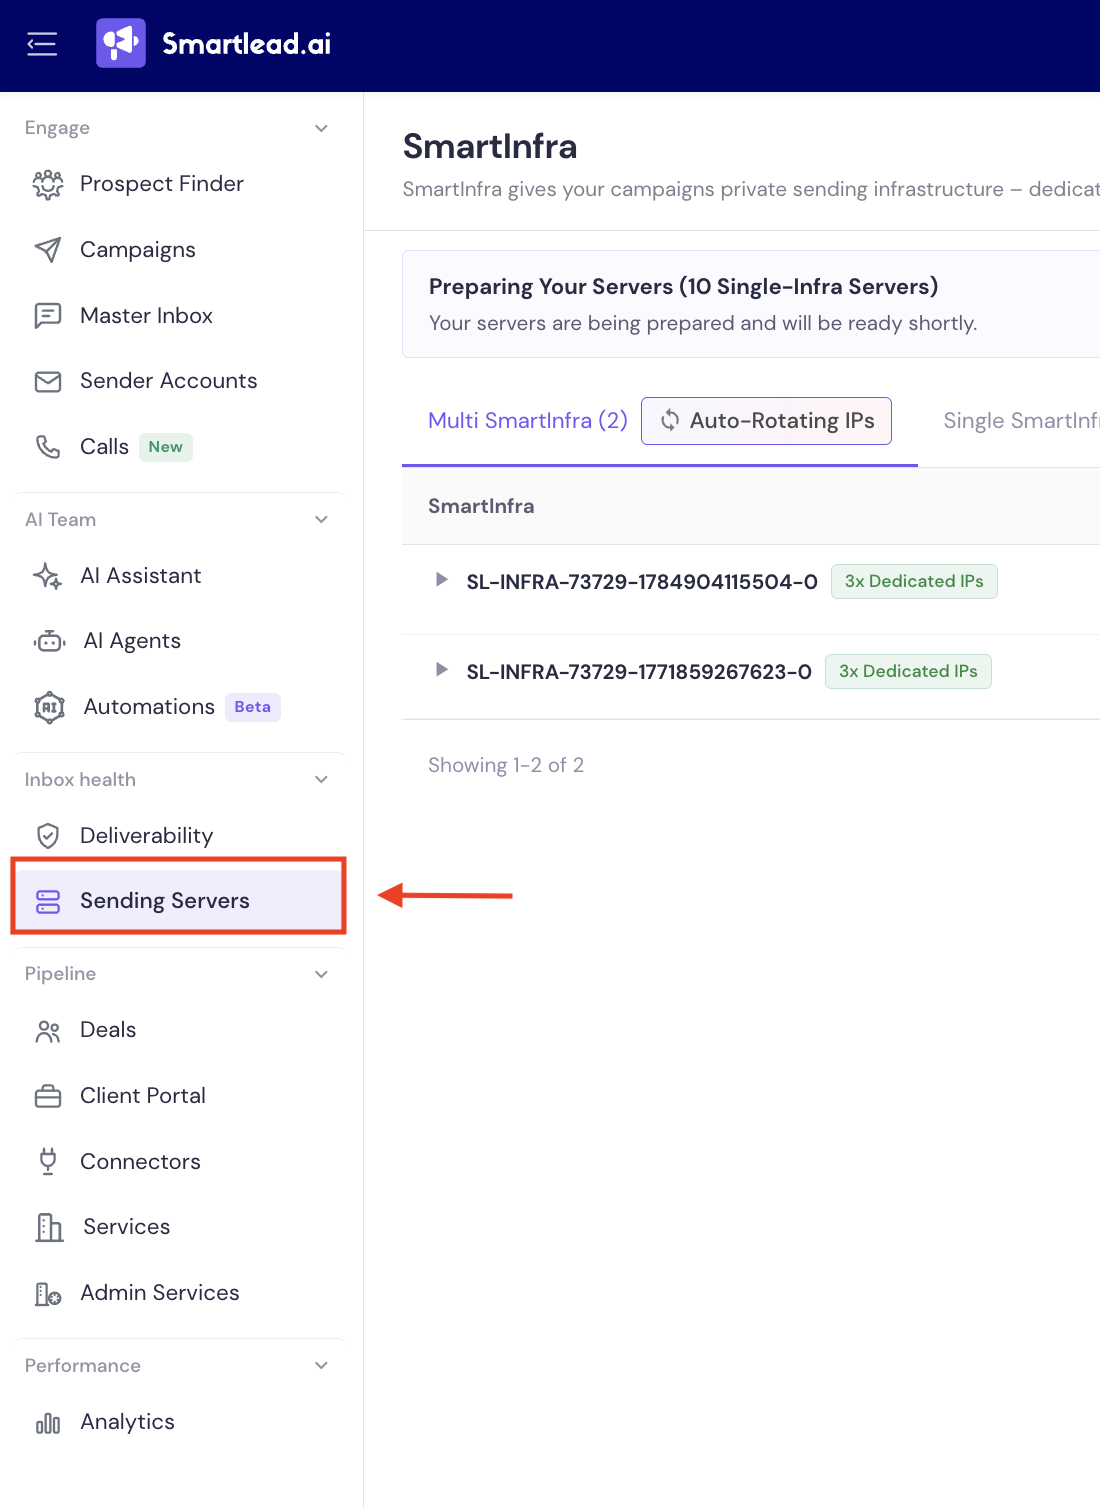Open the Smartlead.ai megaphone logo
1100x1508 pixels.
coord(121,43)
